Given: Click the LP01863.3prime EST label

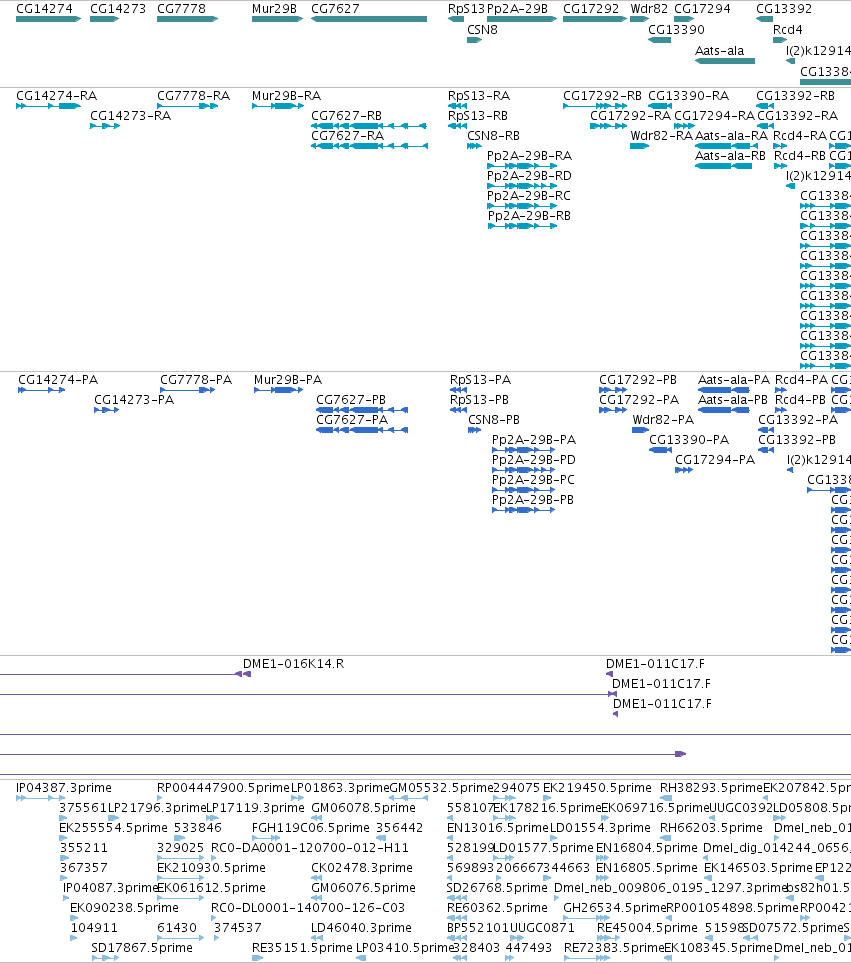Looking at the screenshot, I should coord(340,787).
